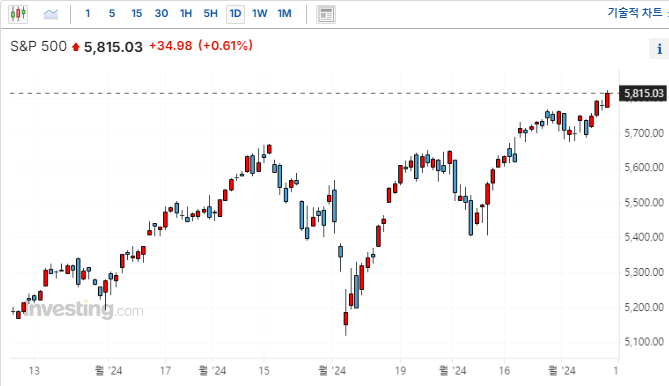Image resolution: width=669 pixels, height=386 pixels.
Task: Click the S&P 500 index name
Action: (x=38, y=46)
